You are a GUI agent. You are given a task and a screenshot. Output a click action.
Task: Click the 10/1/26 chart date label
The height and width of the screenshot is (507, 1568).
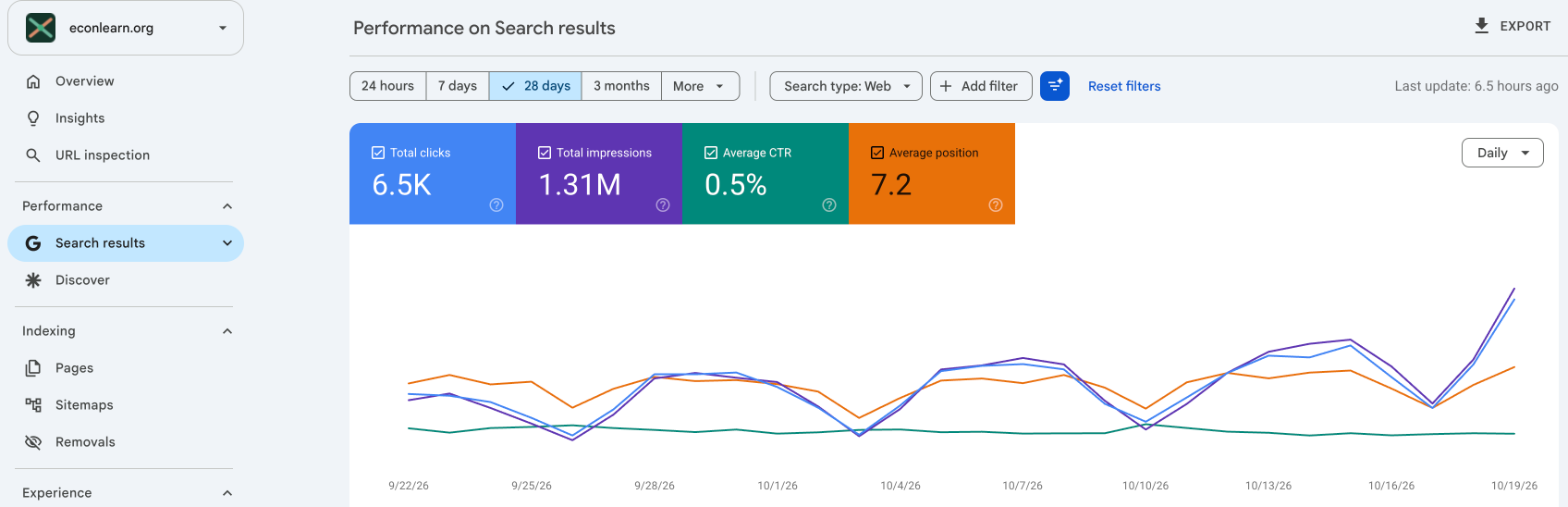click(x=776, y=486)
